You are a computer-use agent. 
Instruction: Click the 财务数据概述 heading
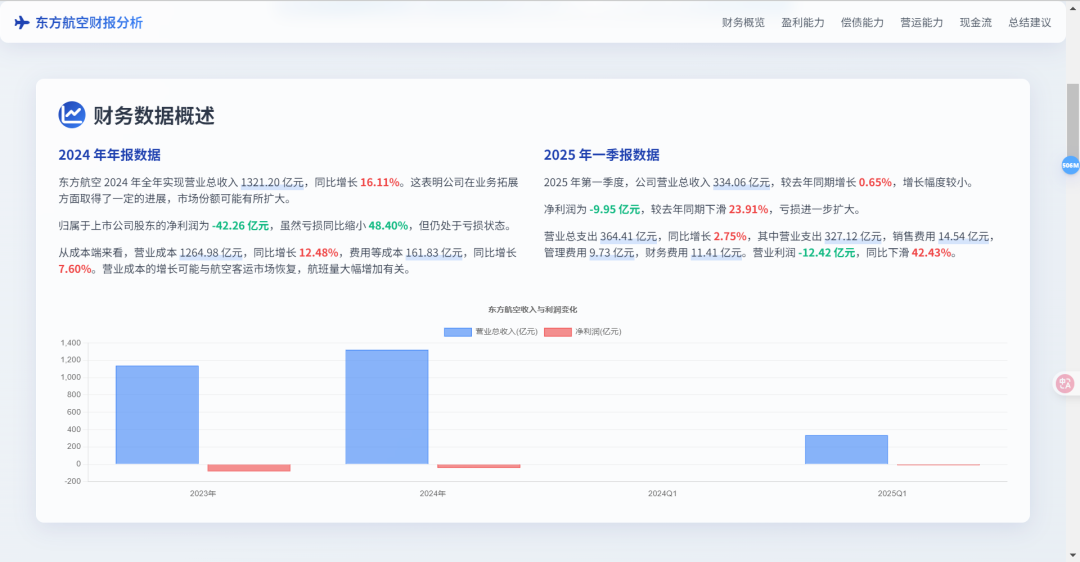(154, 116)
